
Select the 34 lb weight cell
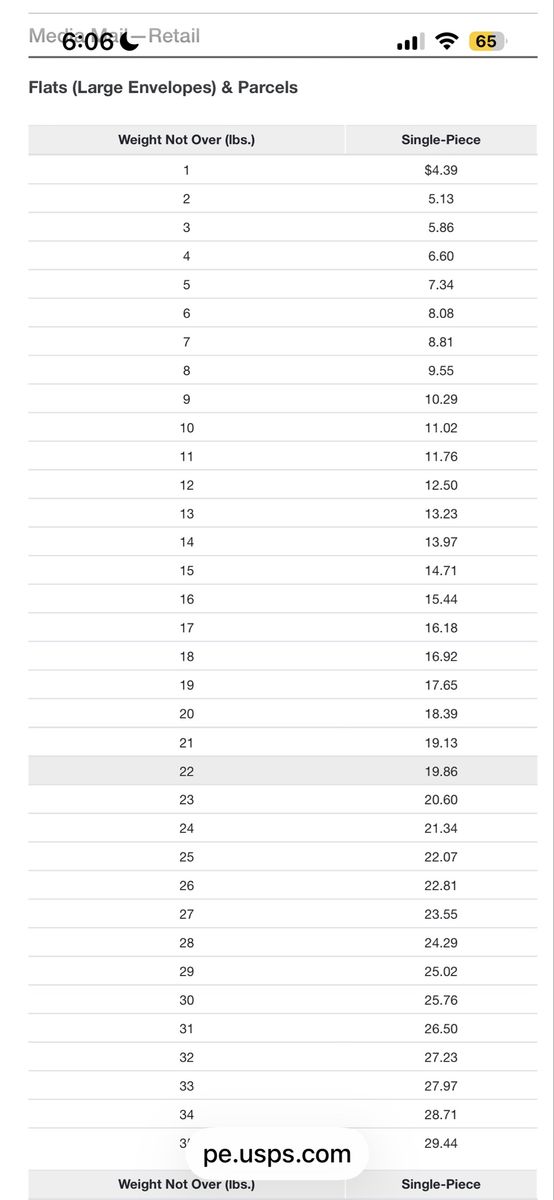(186, 1114)
